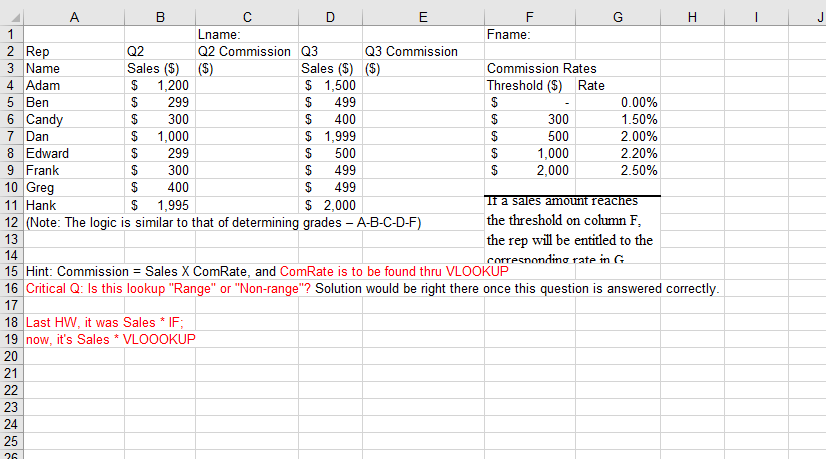Click the 'Lname:' cell

(x=247, y=35)
